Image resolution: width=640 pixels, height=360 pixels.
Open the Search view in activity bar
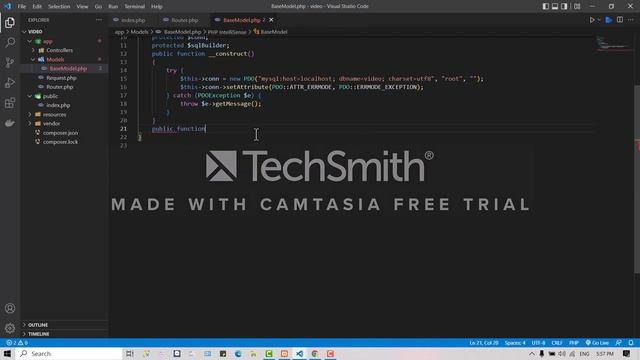(10, 42)
